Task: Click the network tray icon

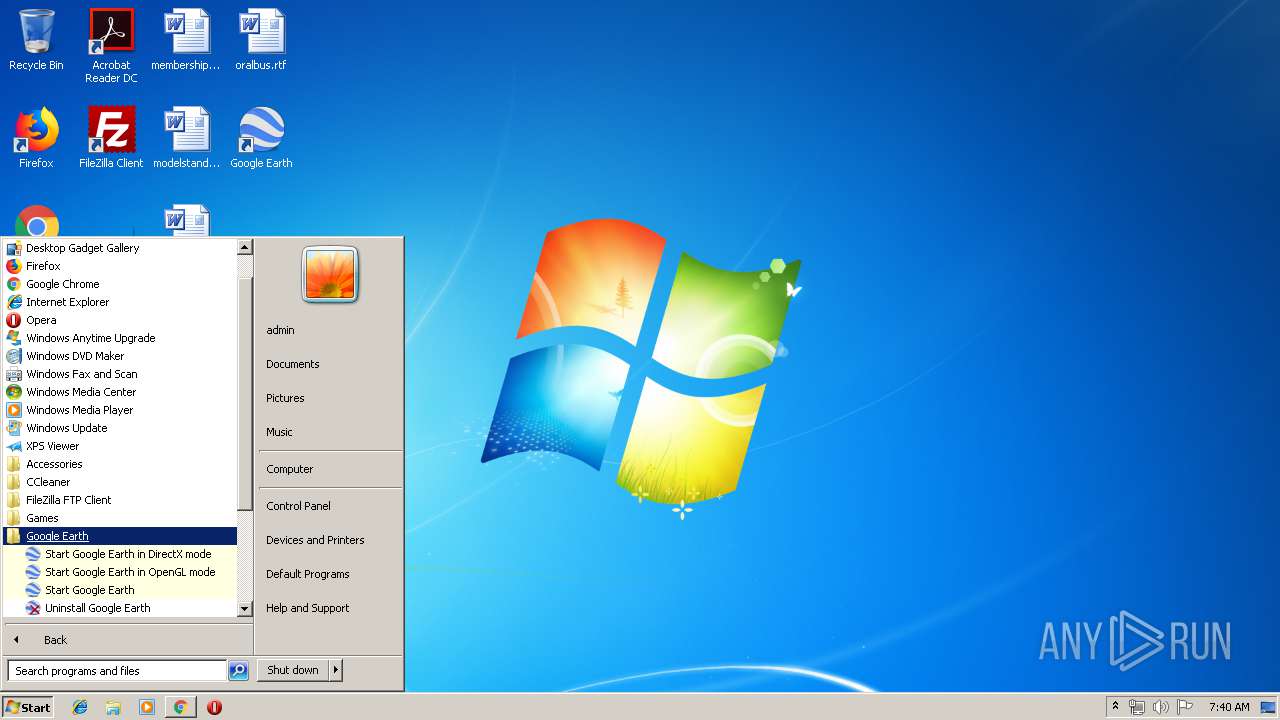Action: tap(1137, 707)
